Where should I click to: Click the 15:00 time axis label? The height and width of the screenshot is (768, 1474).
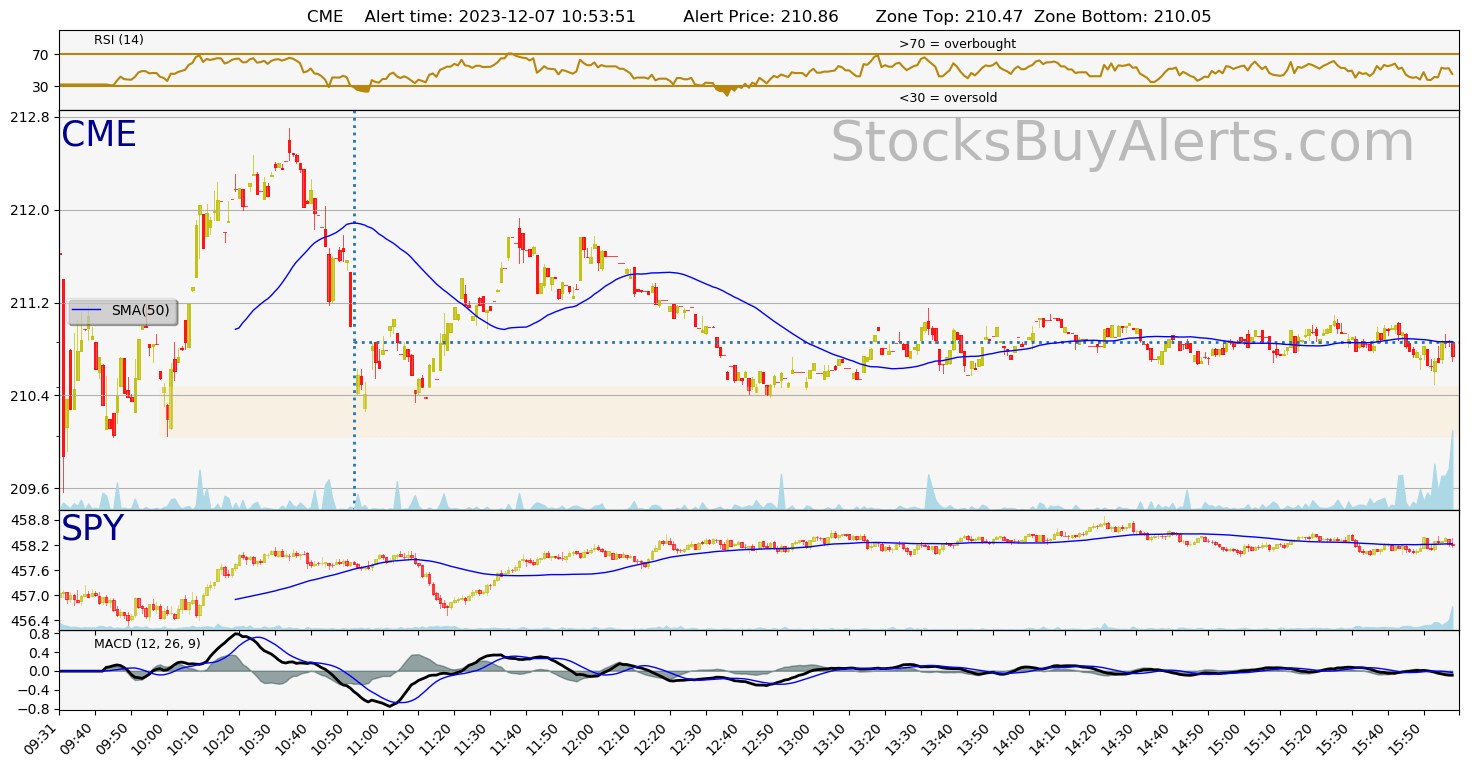(x=1222, y=739)
